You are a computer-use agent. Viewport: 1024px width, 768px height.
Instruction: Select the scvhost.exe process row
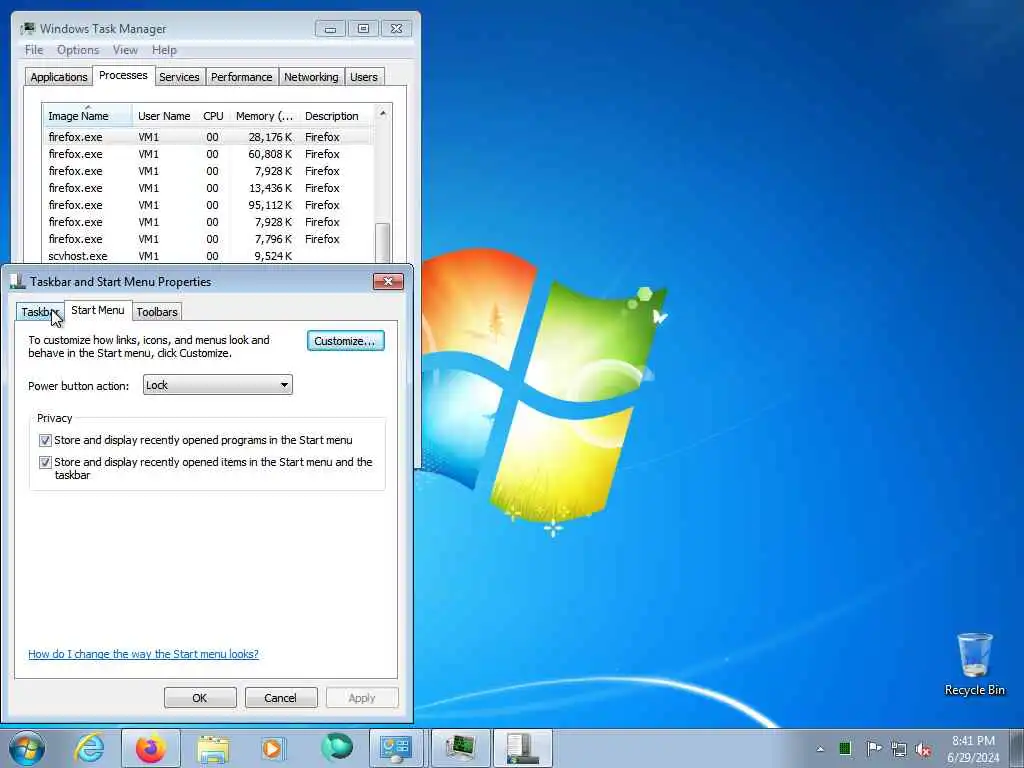point(208,256)
